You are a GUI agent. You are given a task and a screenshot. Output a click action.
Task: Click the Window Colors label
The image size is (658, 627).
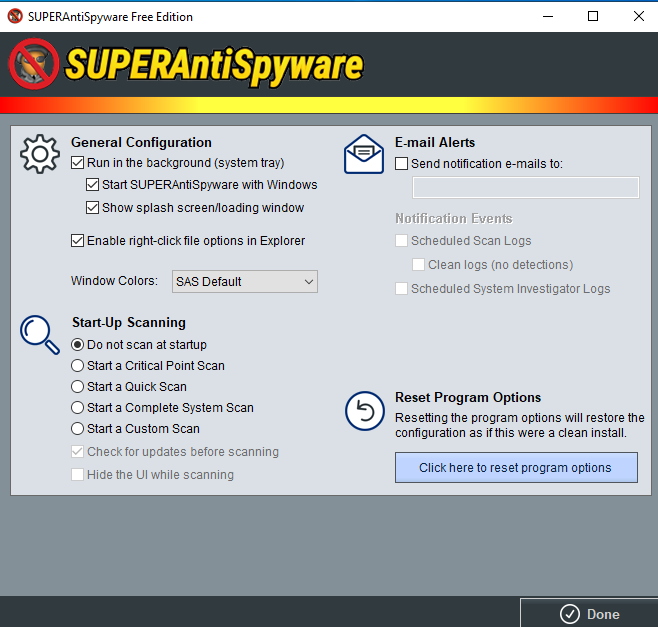click(x=114, y=281)
